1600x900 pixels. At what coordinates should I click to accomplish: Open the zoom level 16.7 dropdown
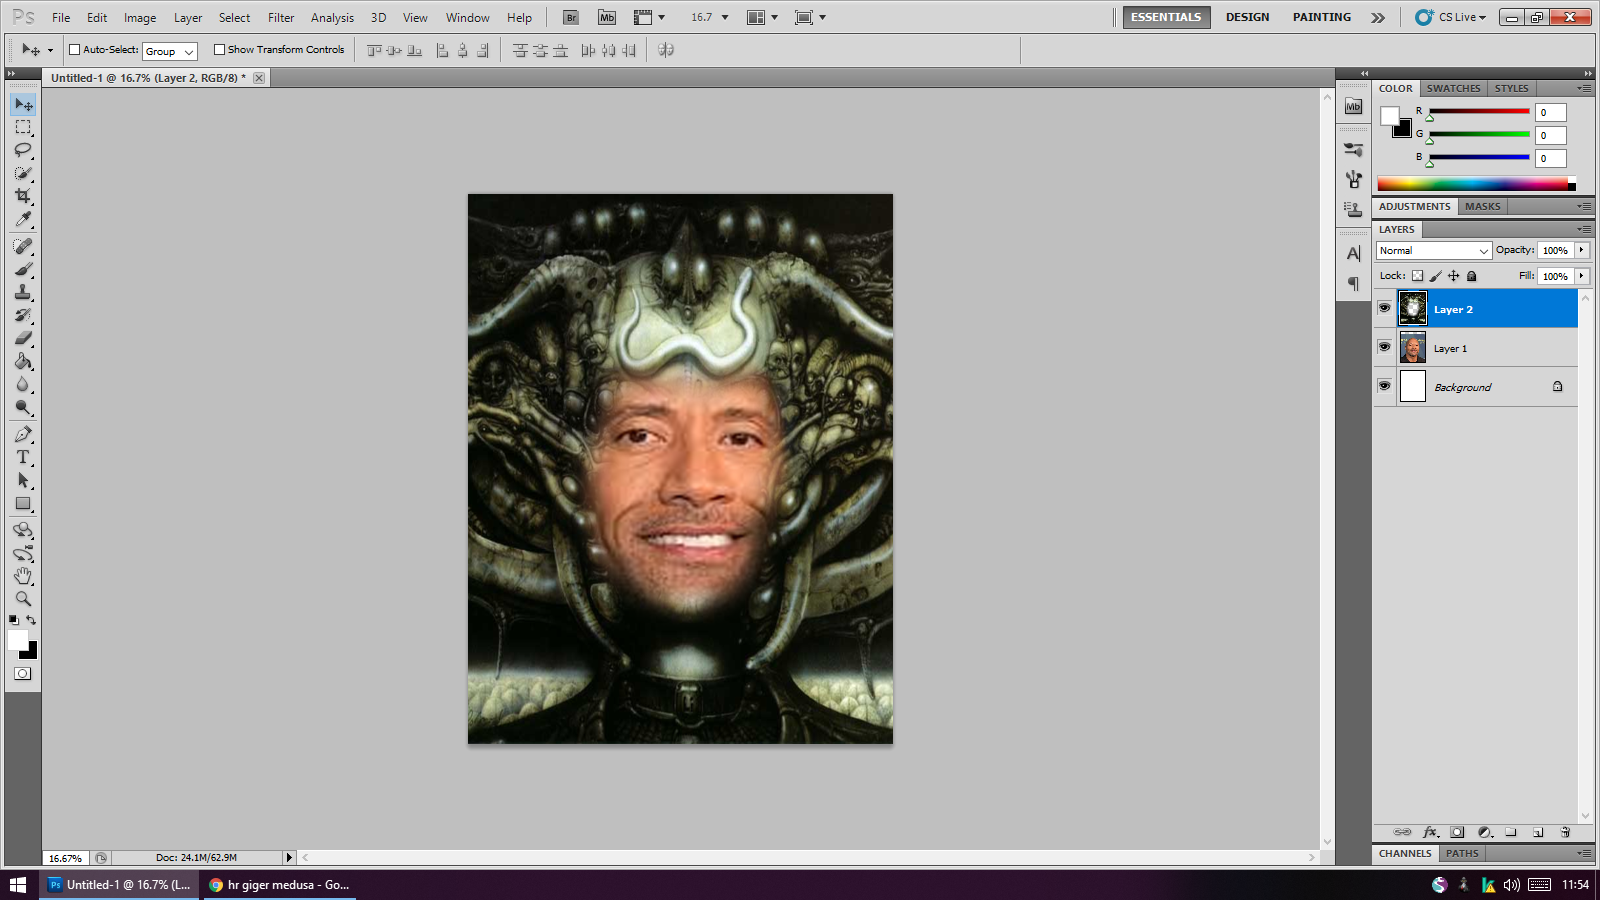724,17
